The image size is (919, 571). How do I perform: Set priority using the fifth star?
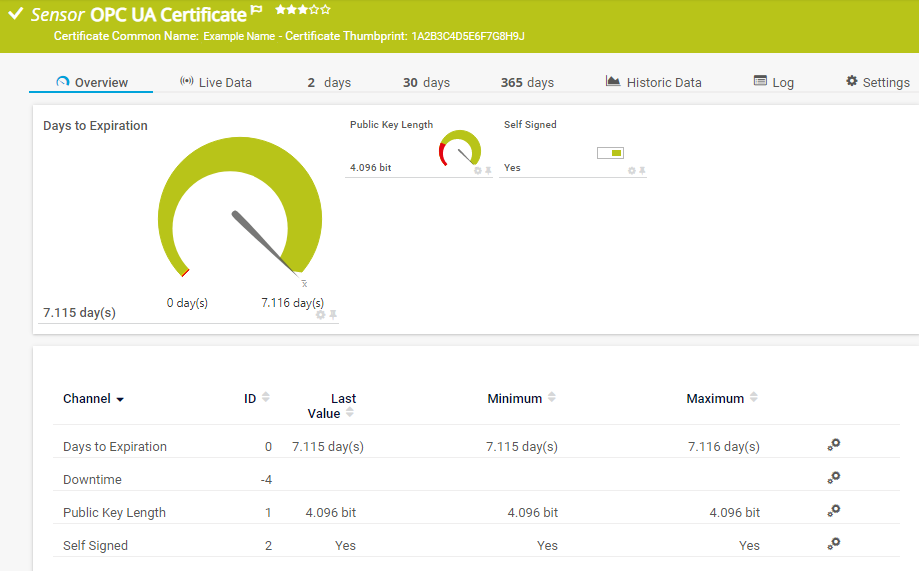click(325, 10)
